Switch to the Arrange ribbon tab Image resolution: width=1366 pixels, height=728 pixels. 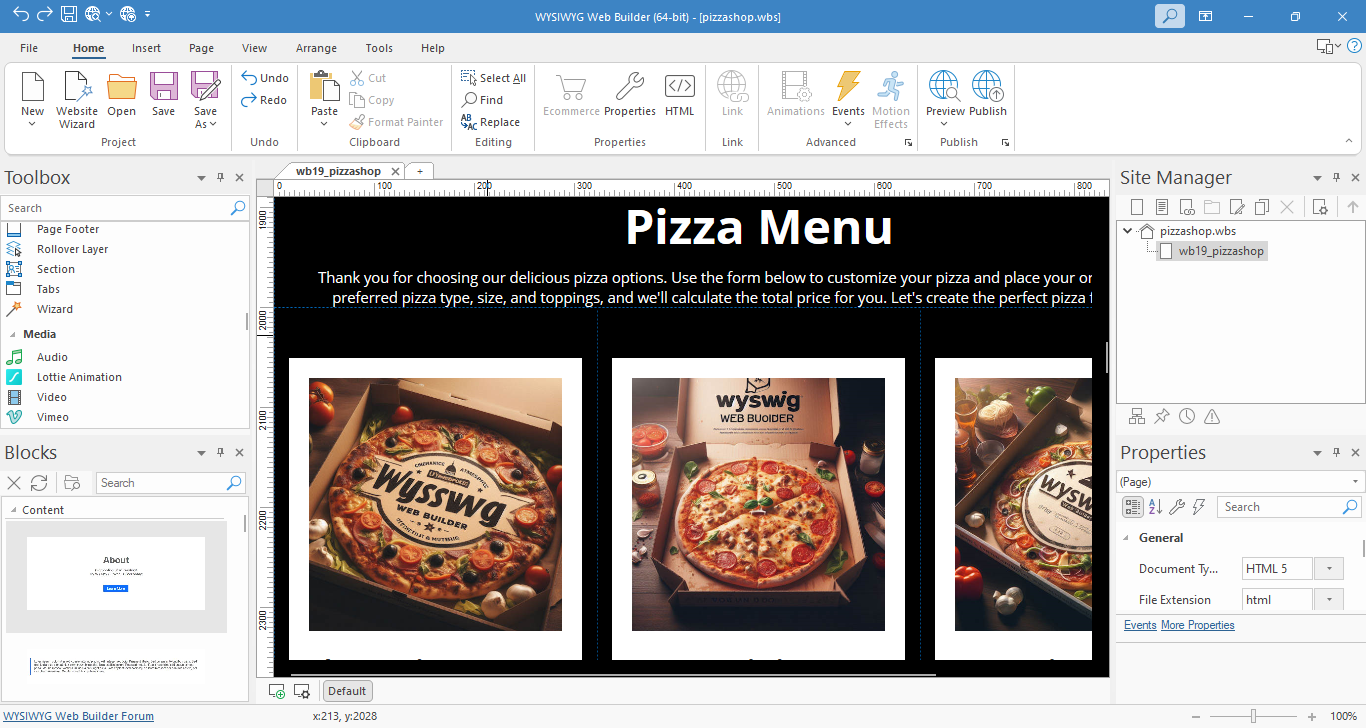(x=316, y=48)
